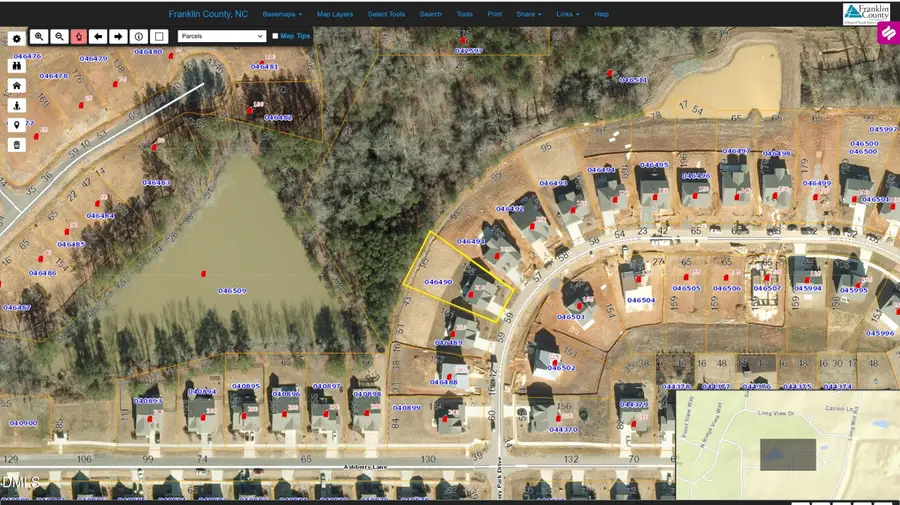Click parcel label 044370
The image size is (900, 505).
(563, 430)
